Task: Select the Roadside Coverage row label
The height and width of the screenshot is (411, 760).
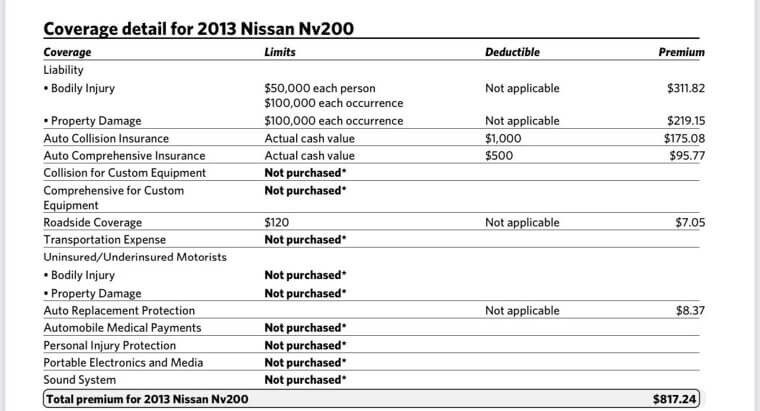Action: 93,222
